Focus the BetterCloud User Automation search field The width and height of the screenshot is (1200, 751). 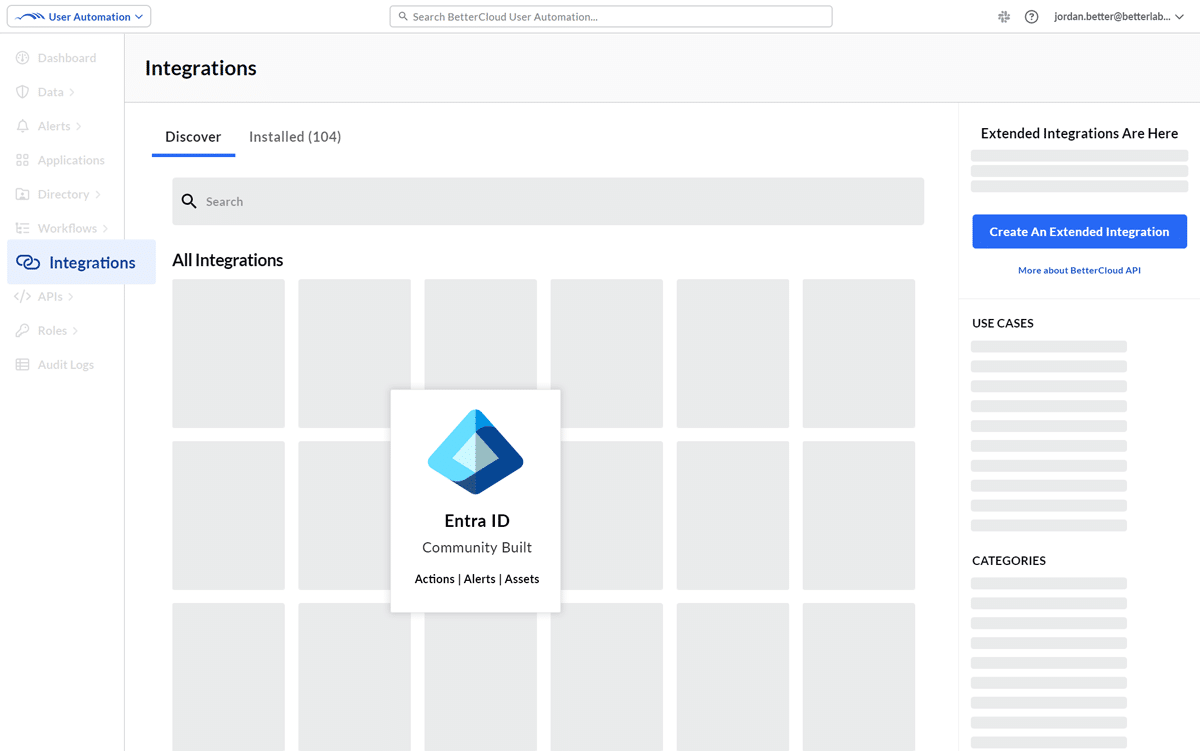610,17
